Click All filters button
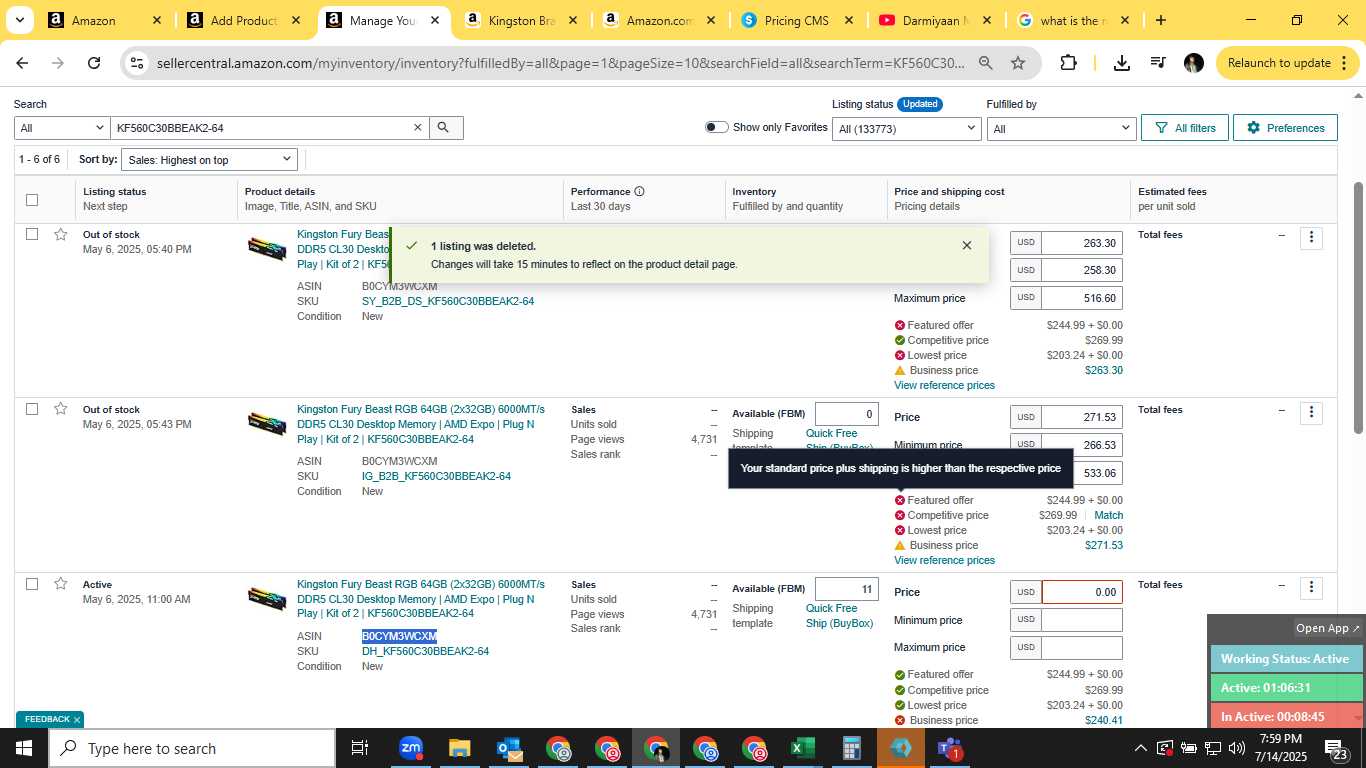This screenshot has height=768, width=1366. [1185, 128]
